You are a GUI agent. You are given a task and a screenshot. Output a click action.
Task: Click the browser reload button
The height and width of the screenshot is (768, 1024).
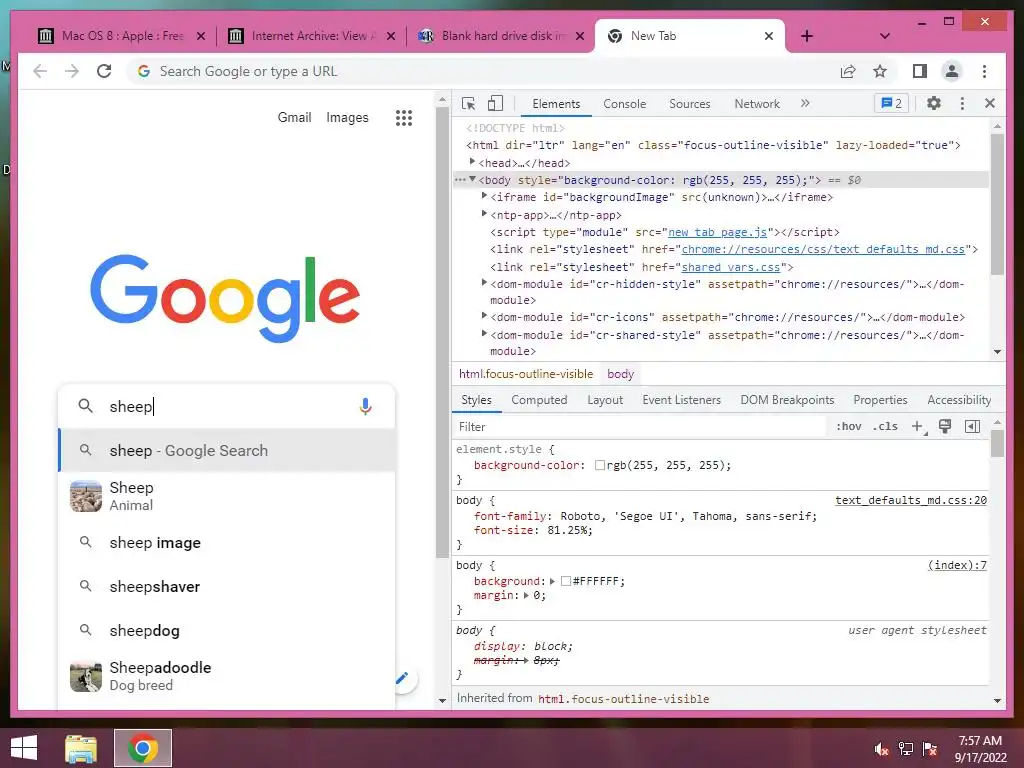(104, 71)
